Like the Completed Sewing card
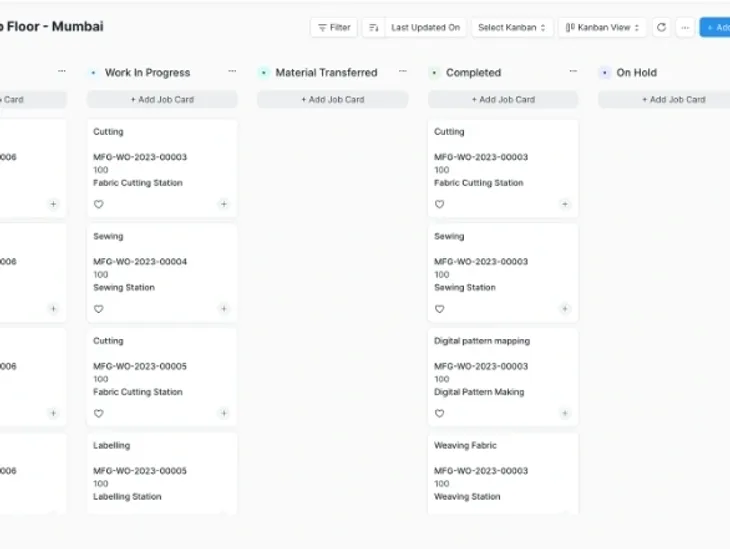The height and width of the screenshot is (549, 730). (439, 309)
